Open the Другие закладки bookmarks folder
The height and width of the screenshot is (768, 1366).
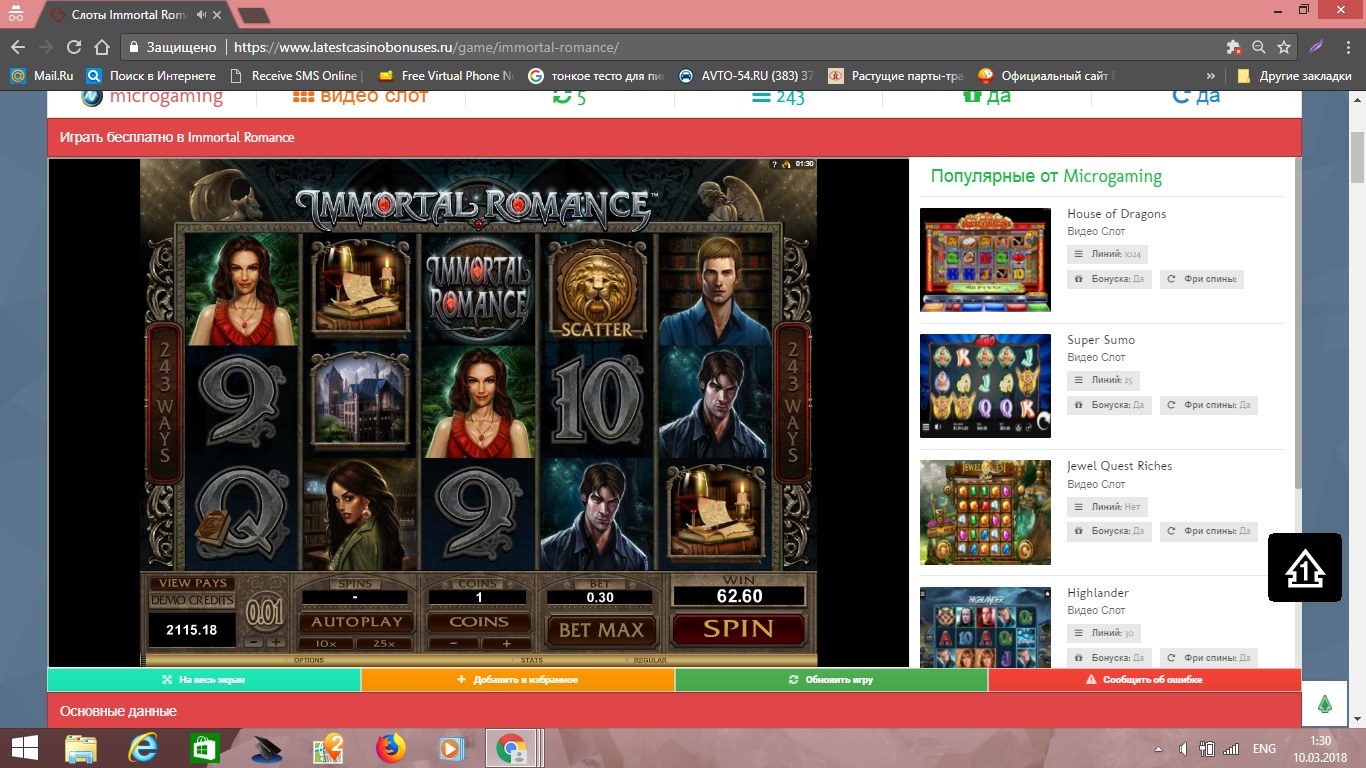click(x=1294, y=76)
